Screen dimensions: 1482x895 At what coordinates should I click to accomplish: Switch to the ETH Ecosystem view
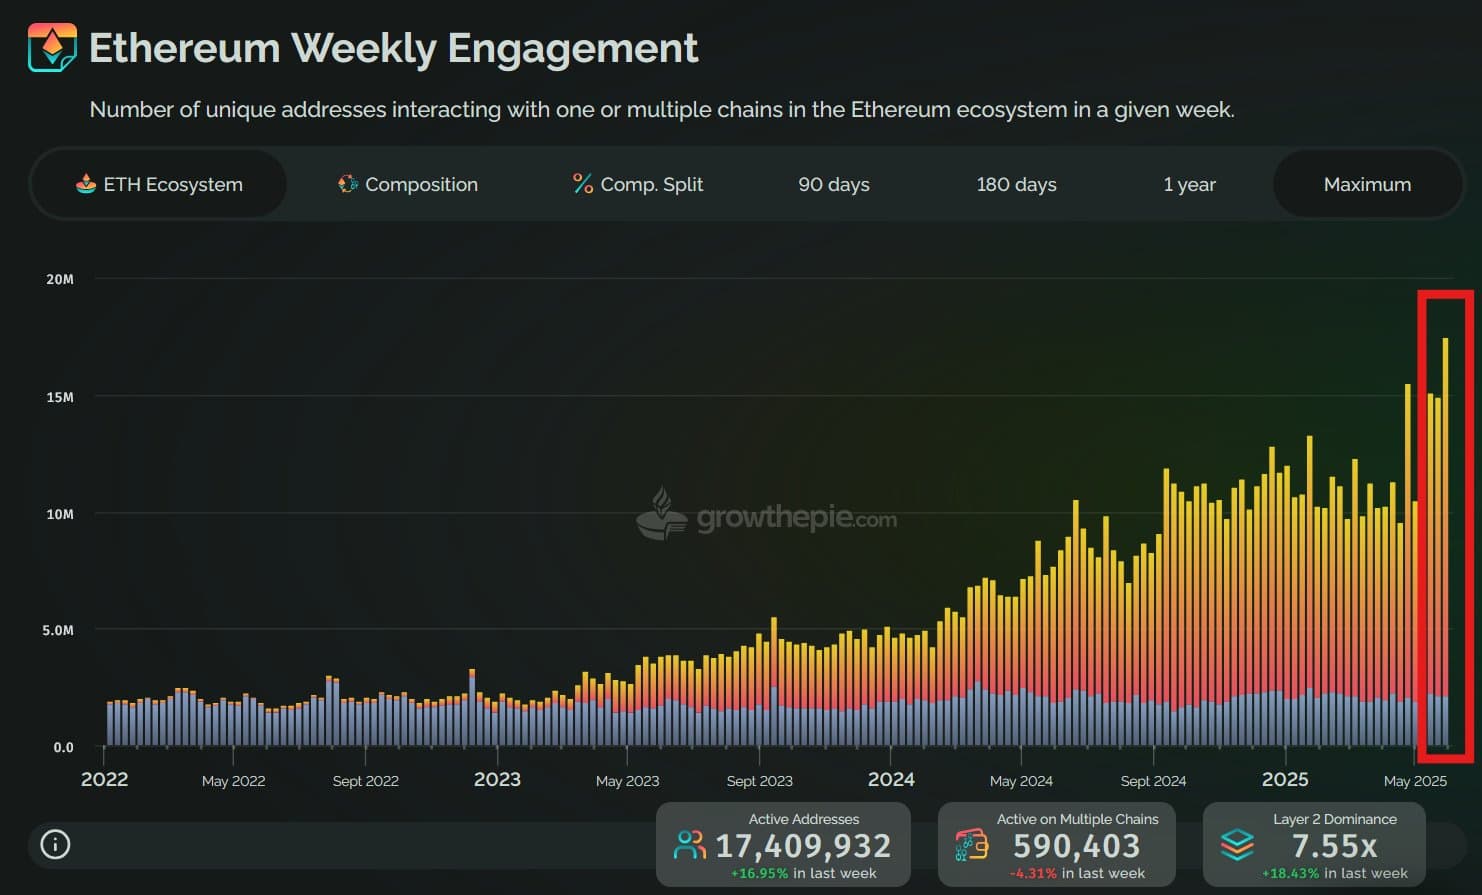coord(160,184)
